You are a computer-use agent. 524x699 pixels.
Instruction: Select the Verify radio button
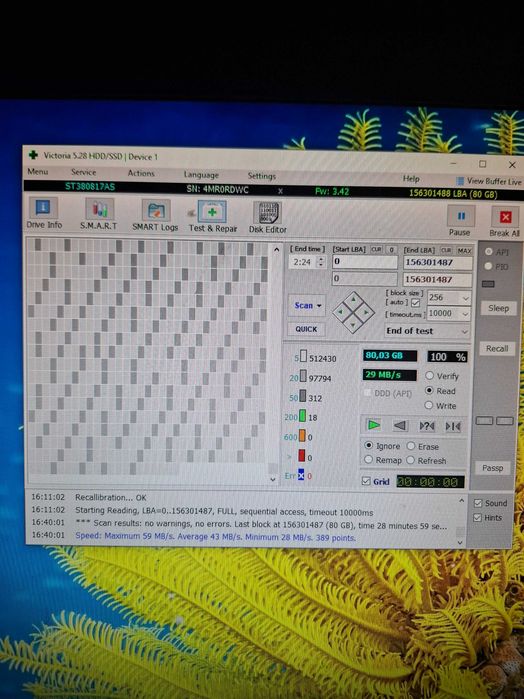429,375
